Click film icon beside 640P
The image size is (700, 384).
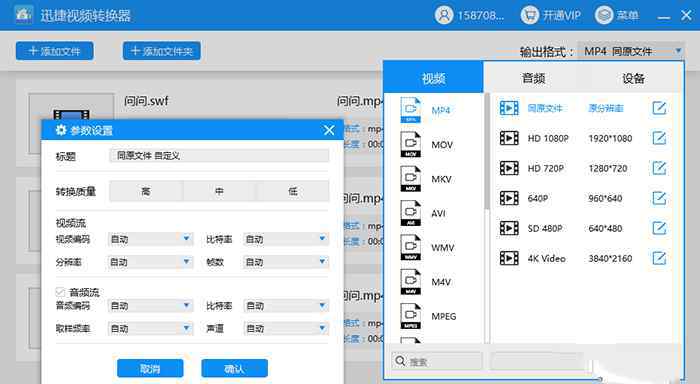tap(509, 198)
